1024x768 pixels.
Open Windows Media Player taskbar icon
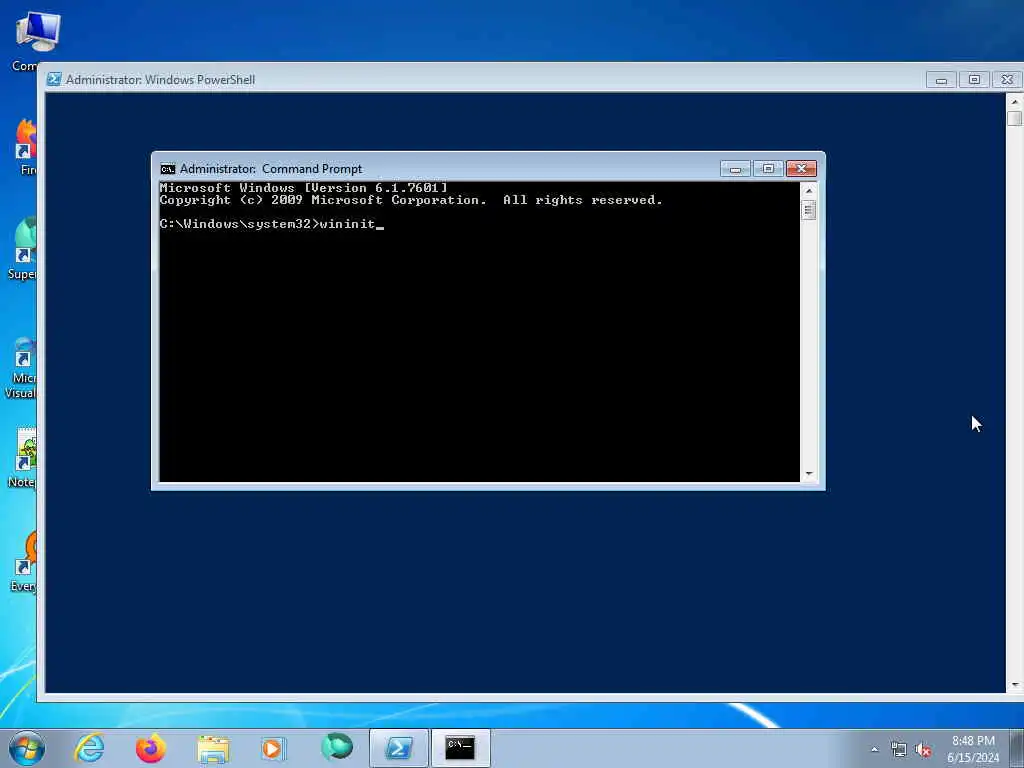(273, 748)
